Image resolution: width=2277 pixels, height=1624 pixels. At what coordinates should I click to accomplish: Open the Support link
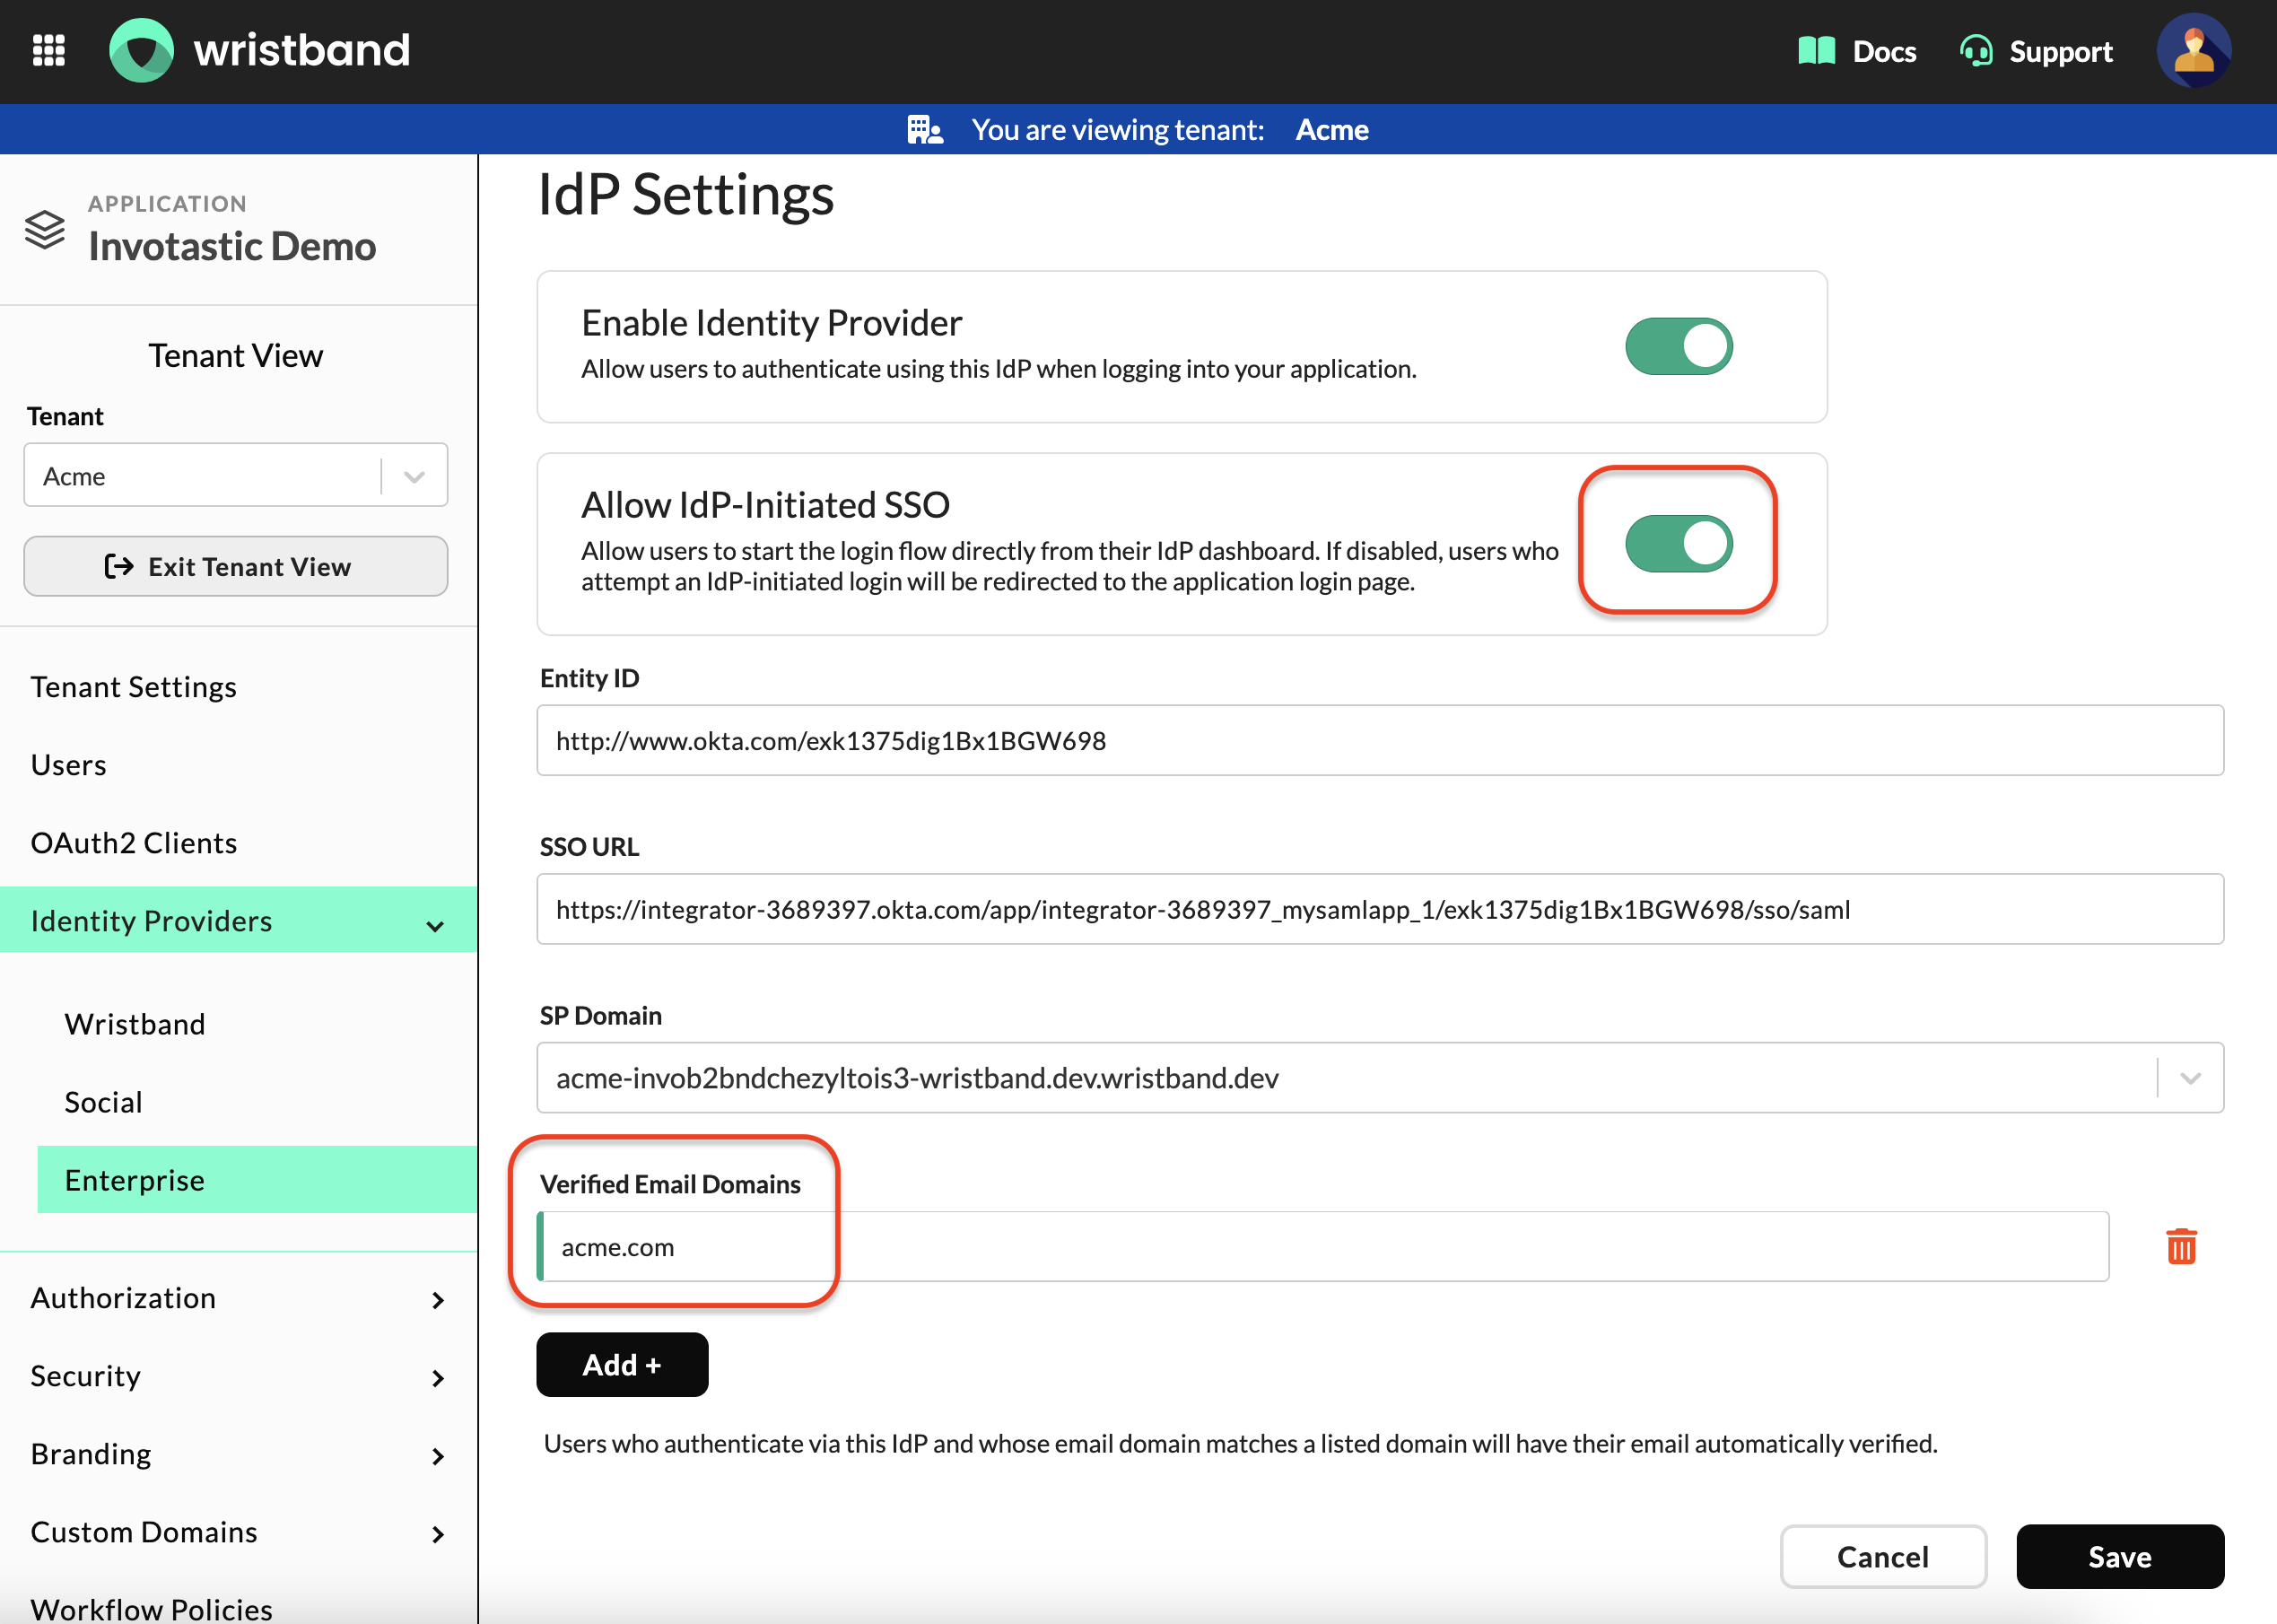pyautogui.click(x=2060, y=51)
